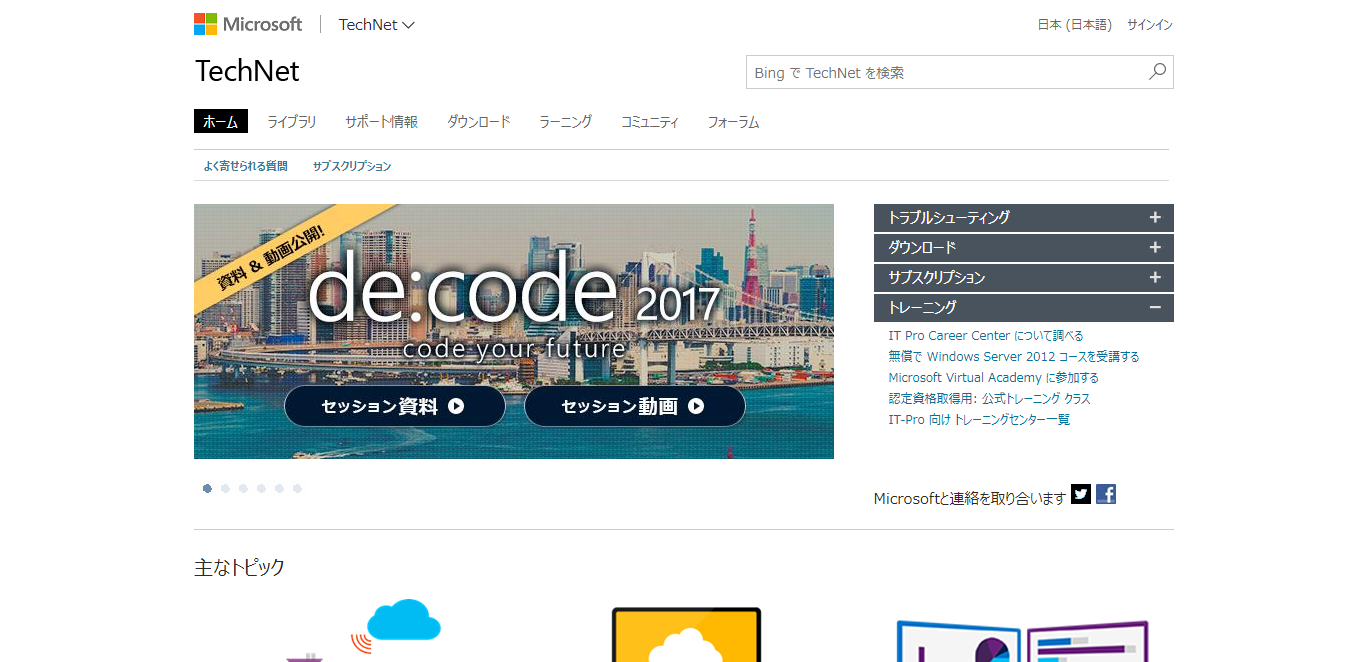Screen dimensions: 1366x662
Task: Click the セッション資料 button
Action: (395, 406)
